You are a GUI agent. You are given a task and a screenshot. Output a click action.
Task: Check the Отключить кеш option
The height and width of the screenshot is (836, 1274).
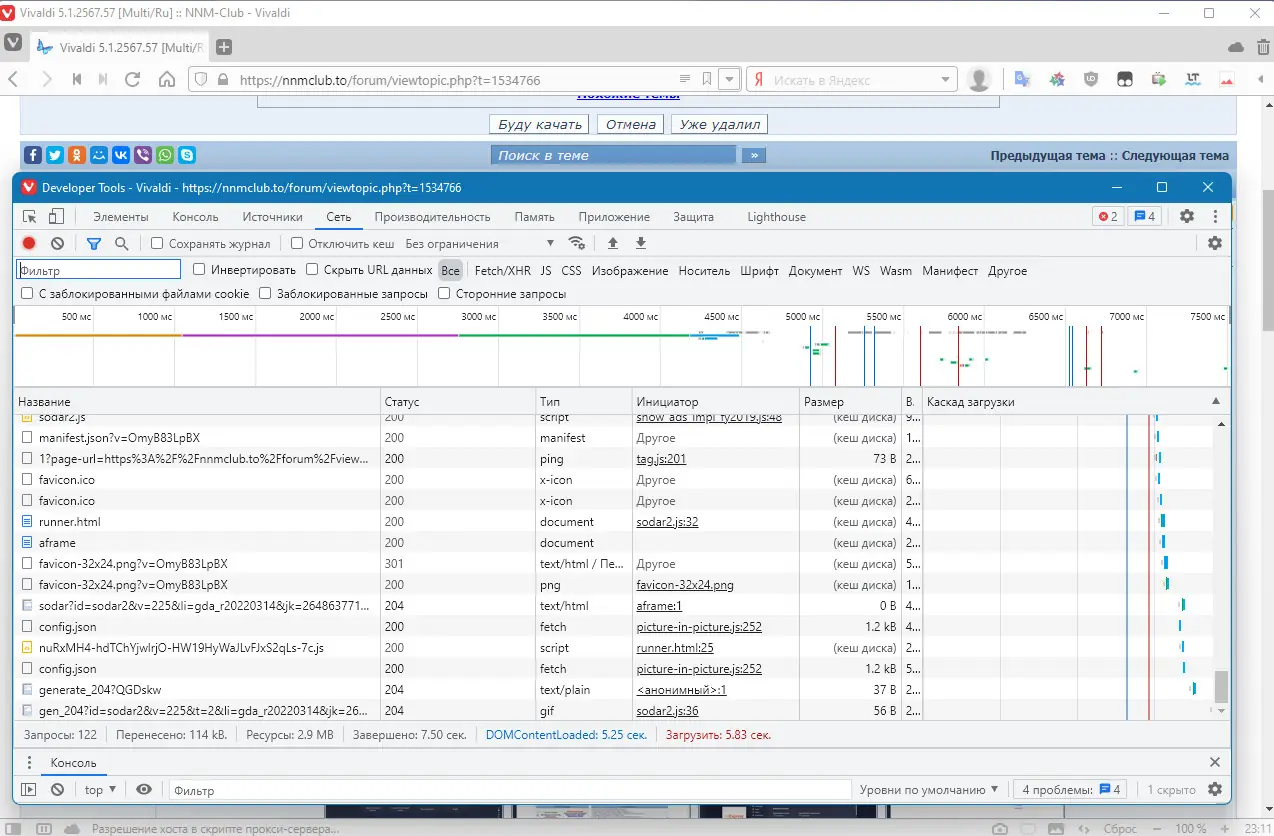click(x=297, y=243)
